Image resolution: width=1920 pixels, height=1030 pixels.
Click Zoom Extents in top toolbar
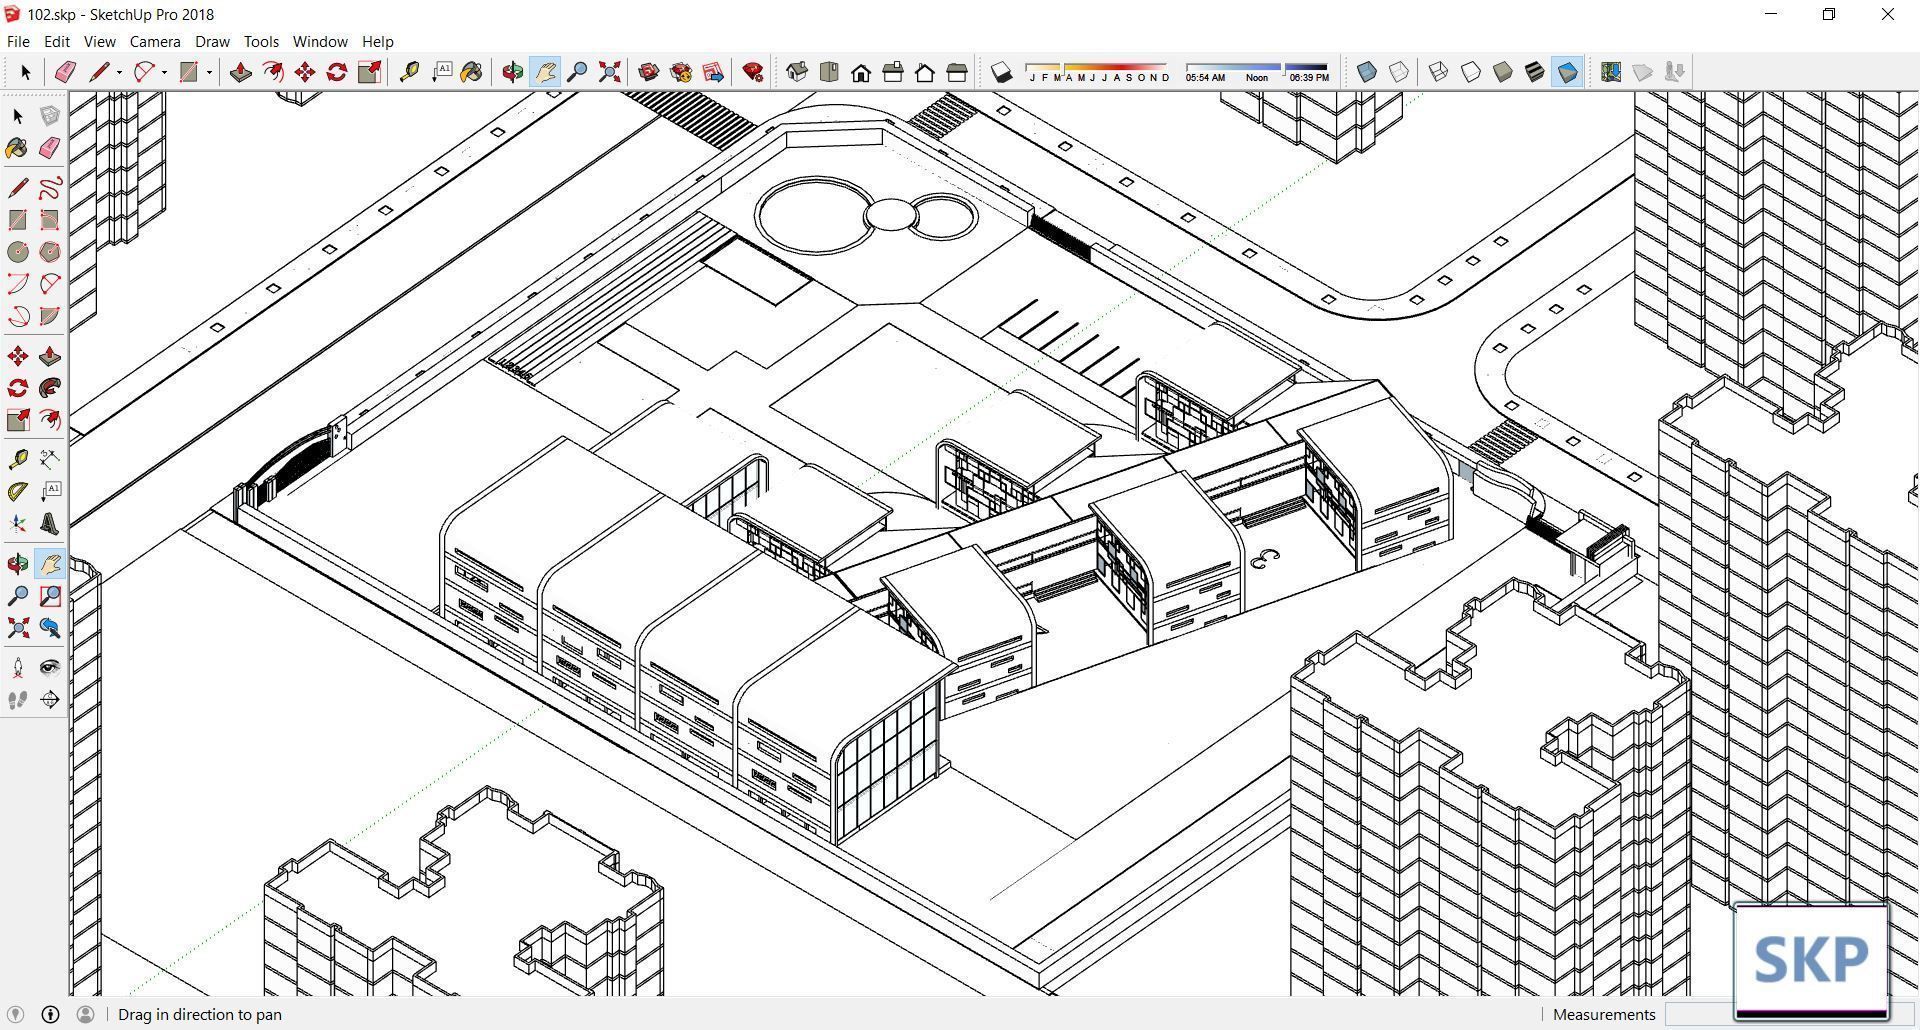[x=609, y=72]
